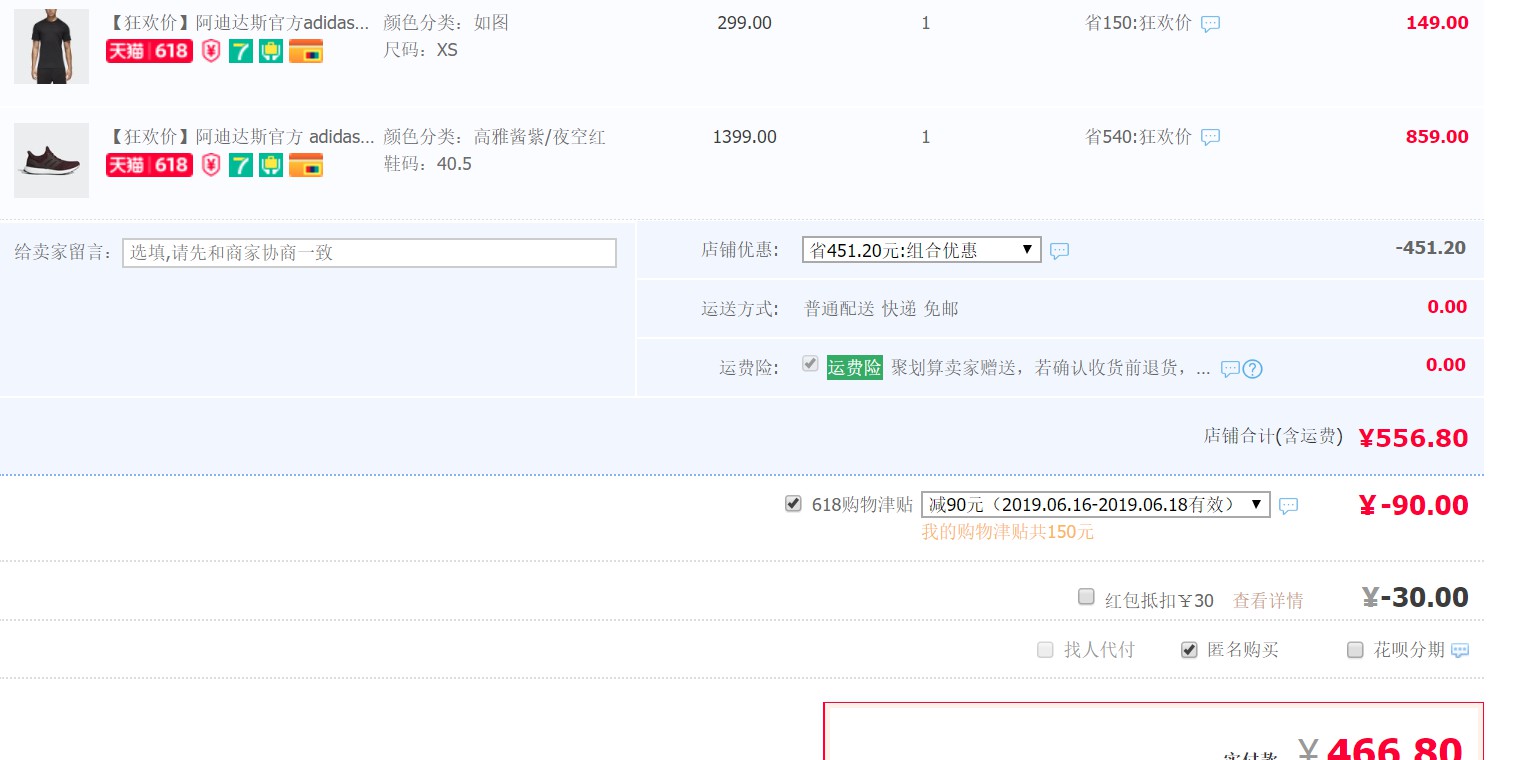
Task: Toggle the 运费险 checkbox
Action: point(810,364)
